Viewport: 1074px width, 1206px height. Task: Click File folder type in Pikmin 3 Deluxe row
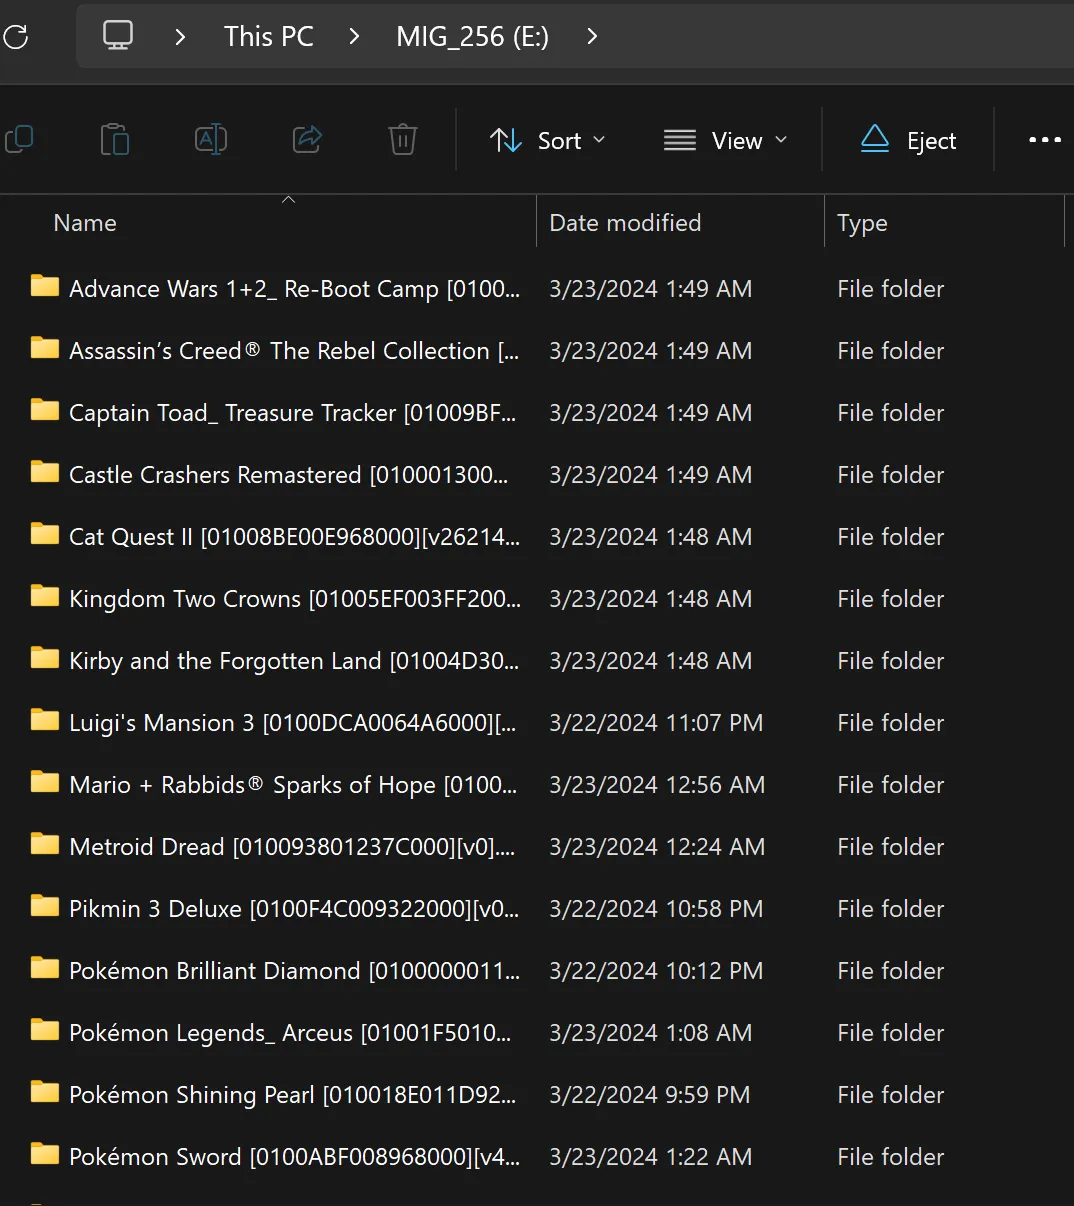(890, 909)
